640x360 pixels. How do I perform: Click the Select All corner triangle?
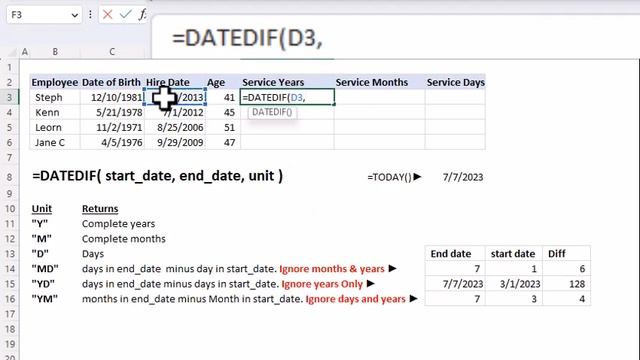click(x=11, y=52)
